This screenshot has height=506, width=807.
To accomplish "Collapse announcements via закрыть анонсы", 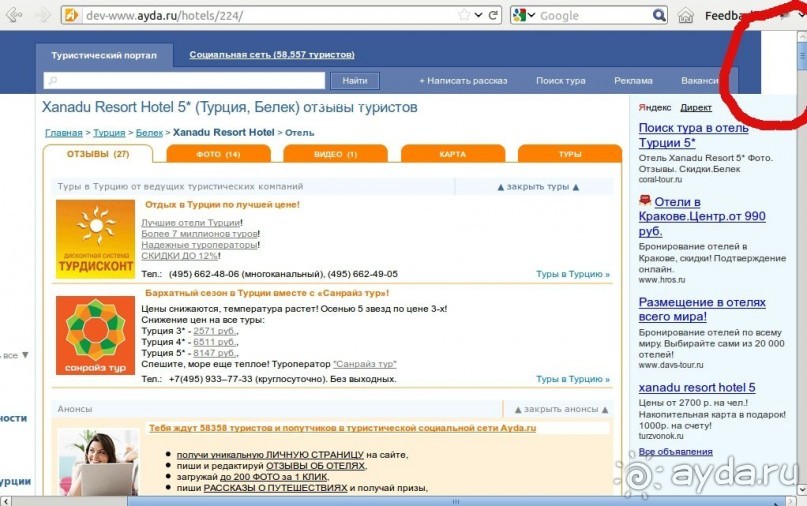I will pos(556,409).
